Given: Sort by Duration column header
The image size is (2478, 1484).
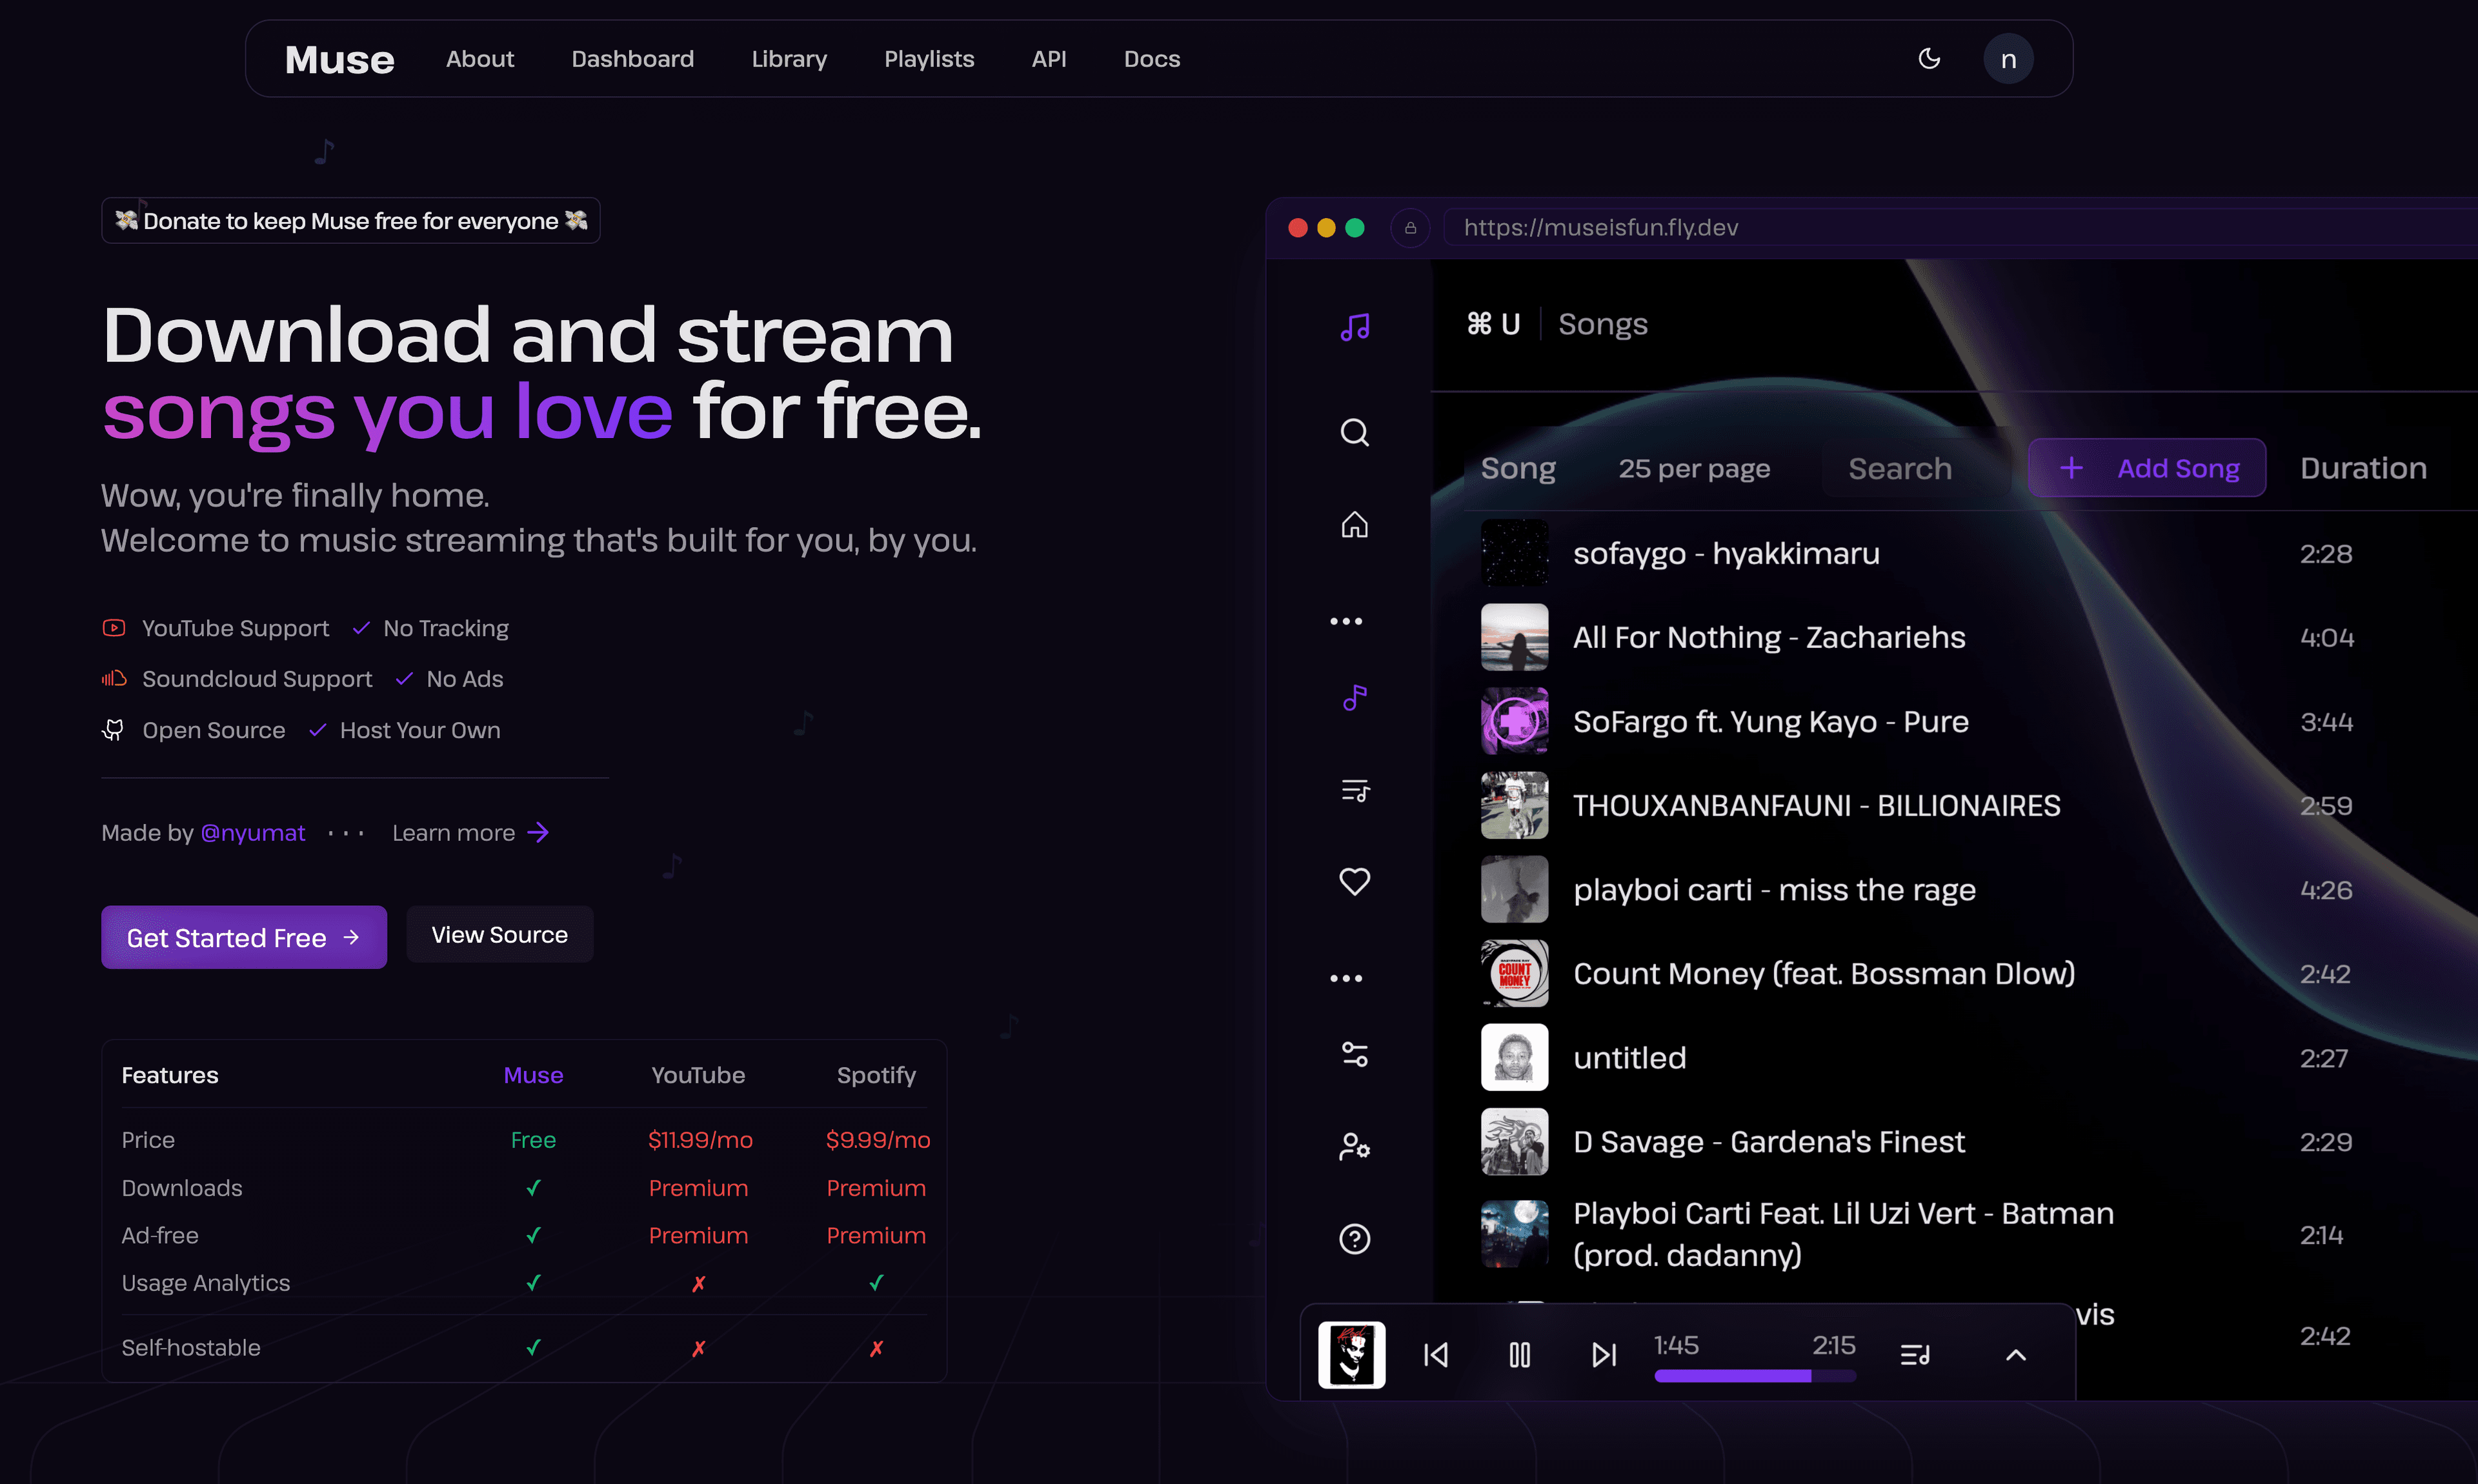Looking at the screenshot, I should [x=2363, y=468].
